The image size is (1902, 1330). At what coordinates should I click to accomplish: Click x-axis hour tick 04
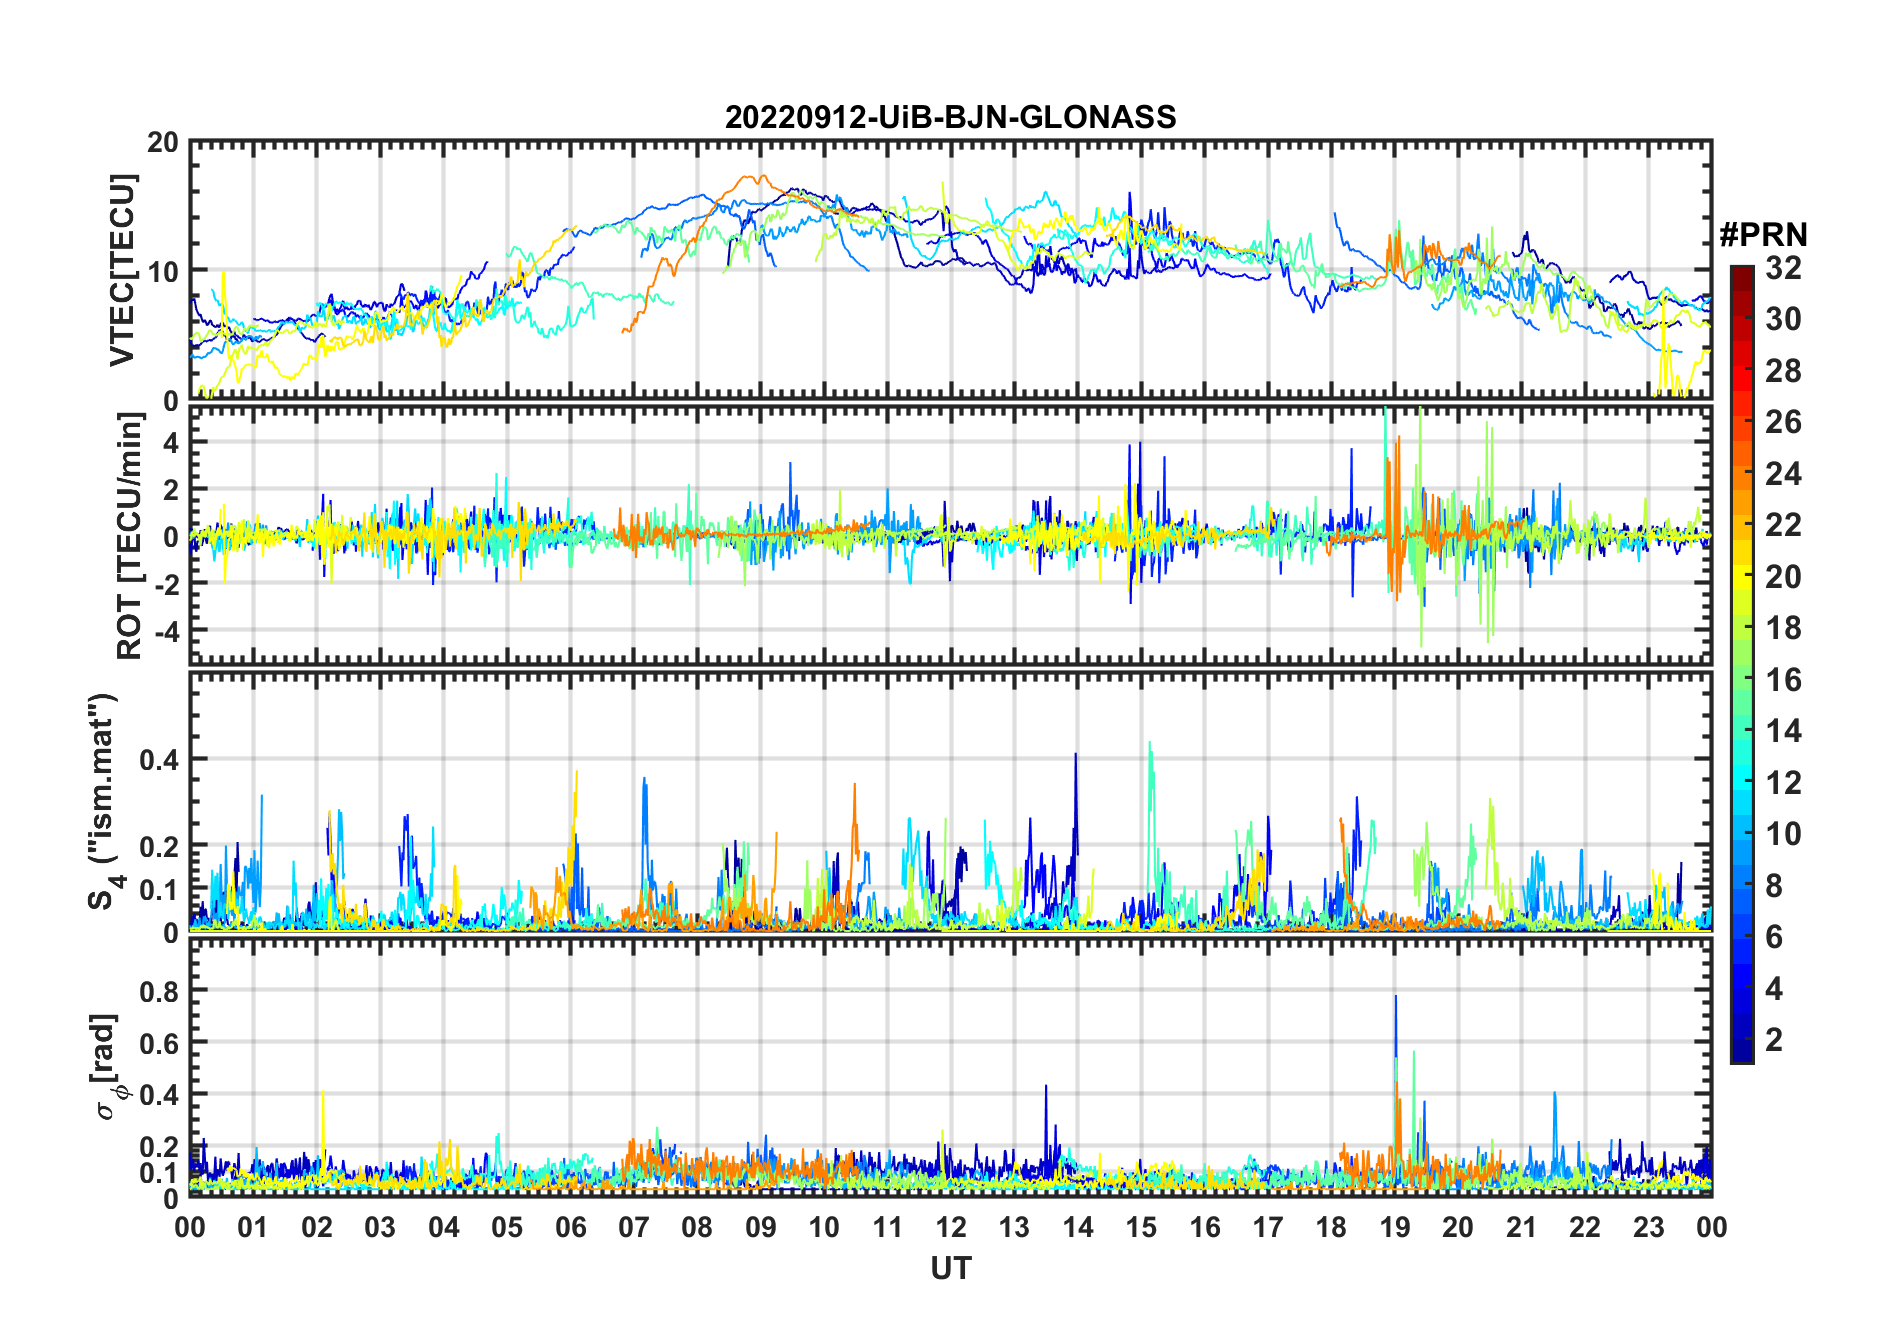(444, 1227)
